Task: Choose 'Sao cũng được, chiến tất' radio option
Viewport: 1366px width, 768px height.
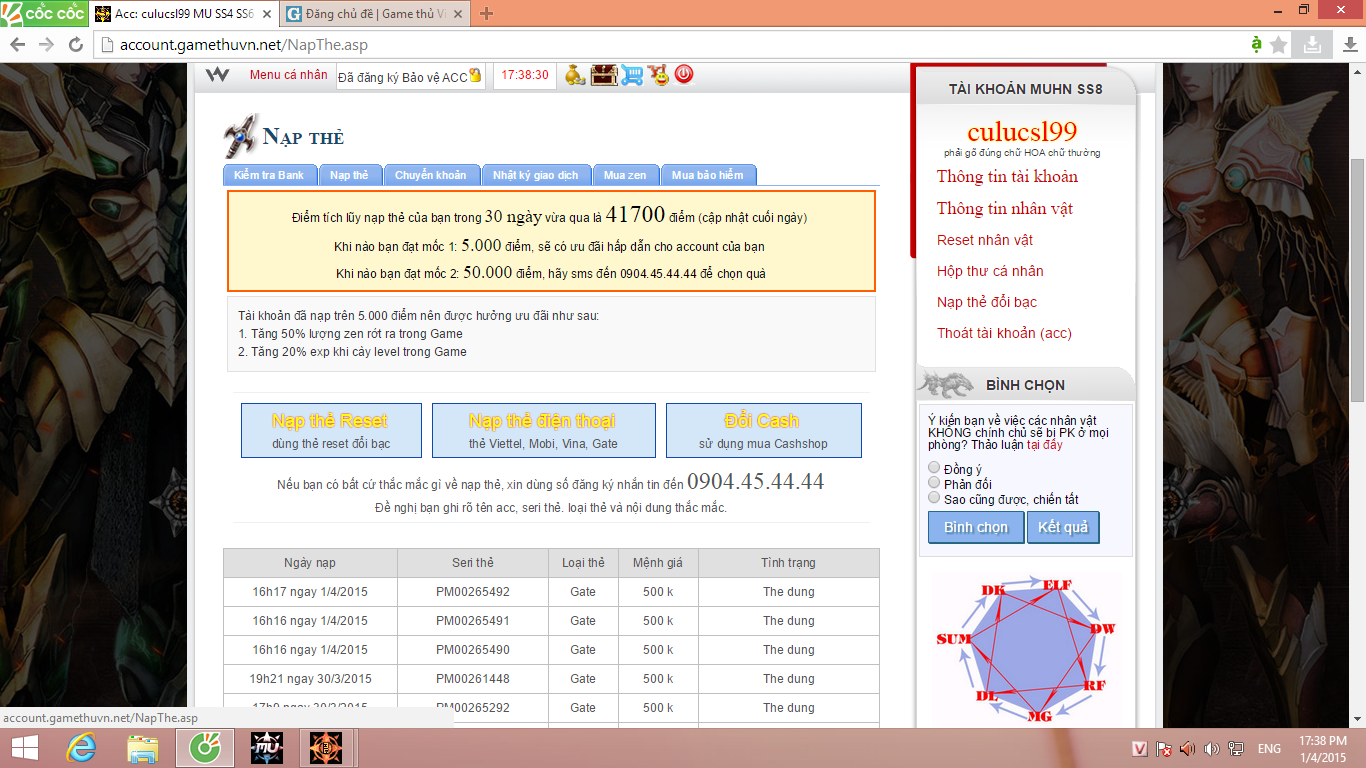Action: point(934,498)
